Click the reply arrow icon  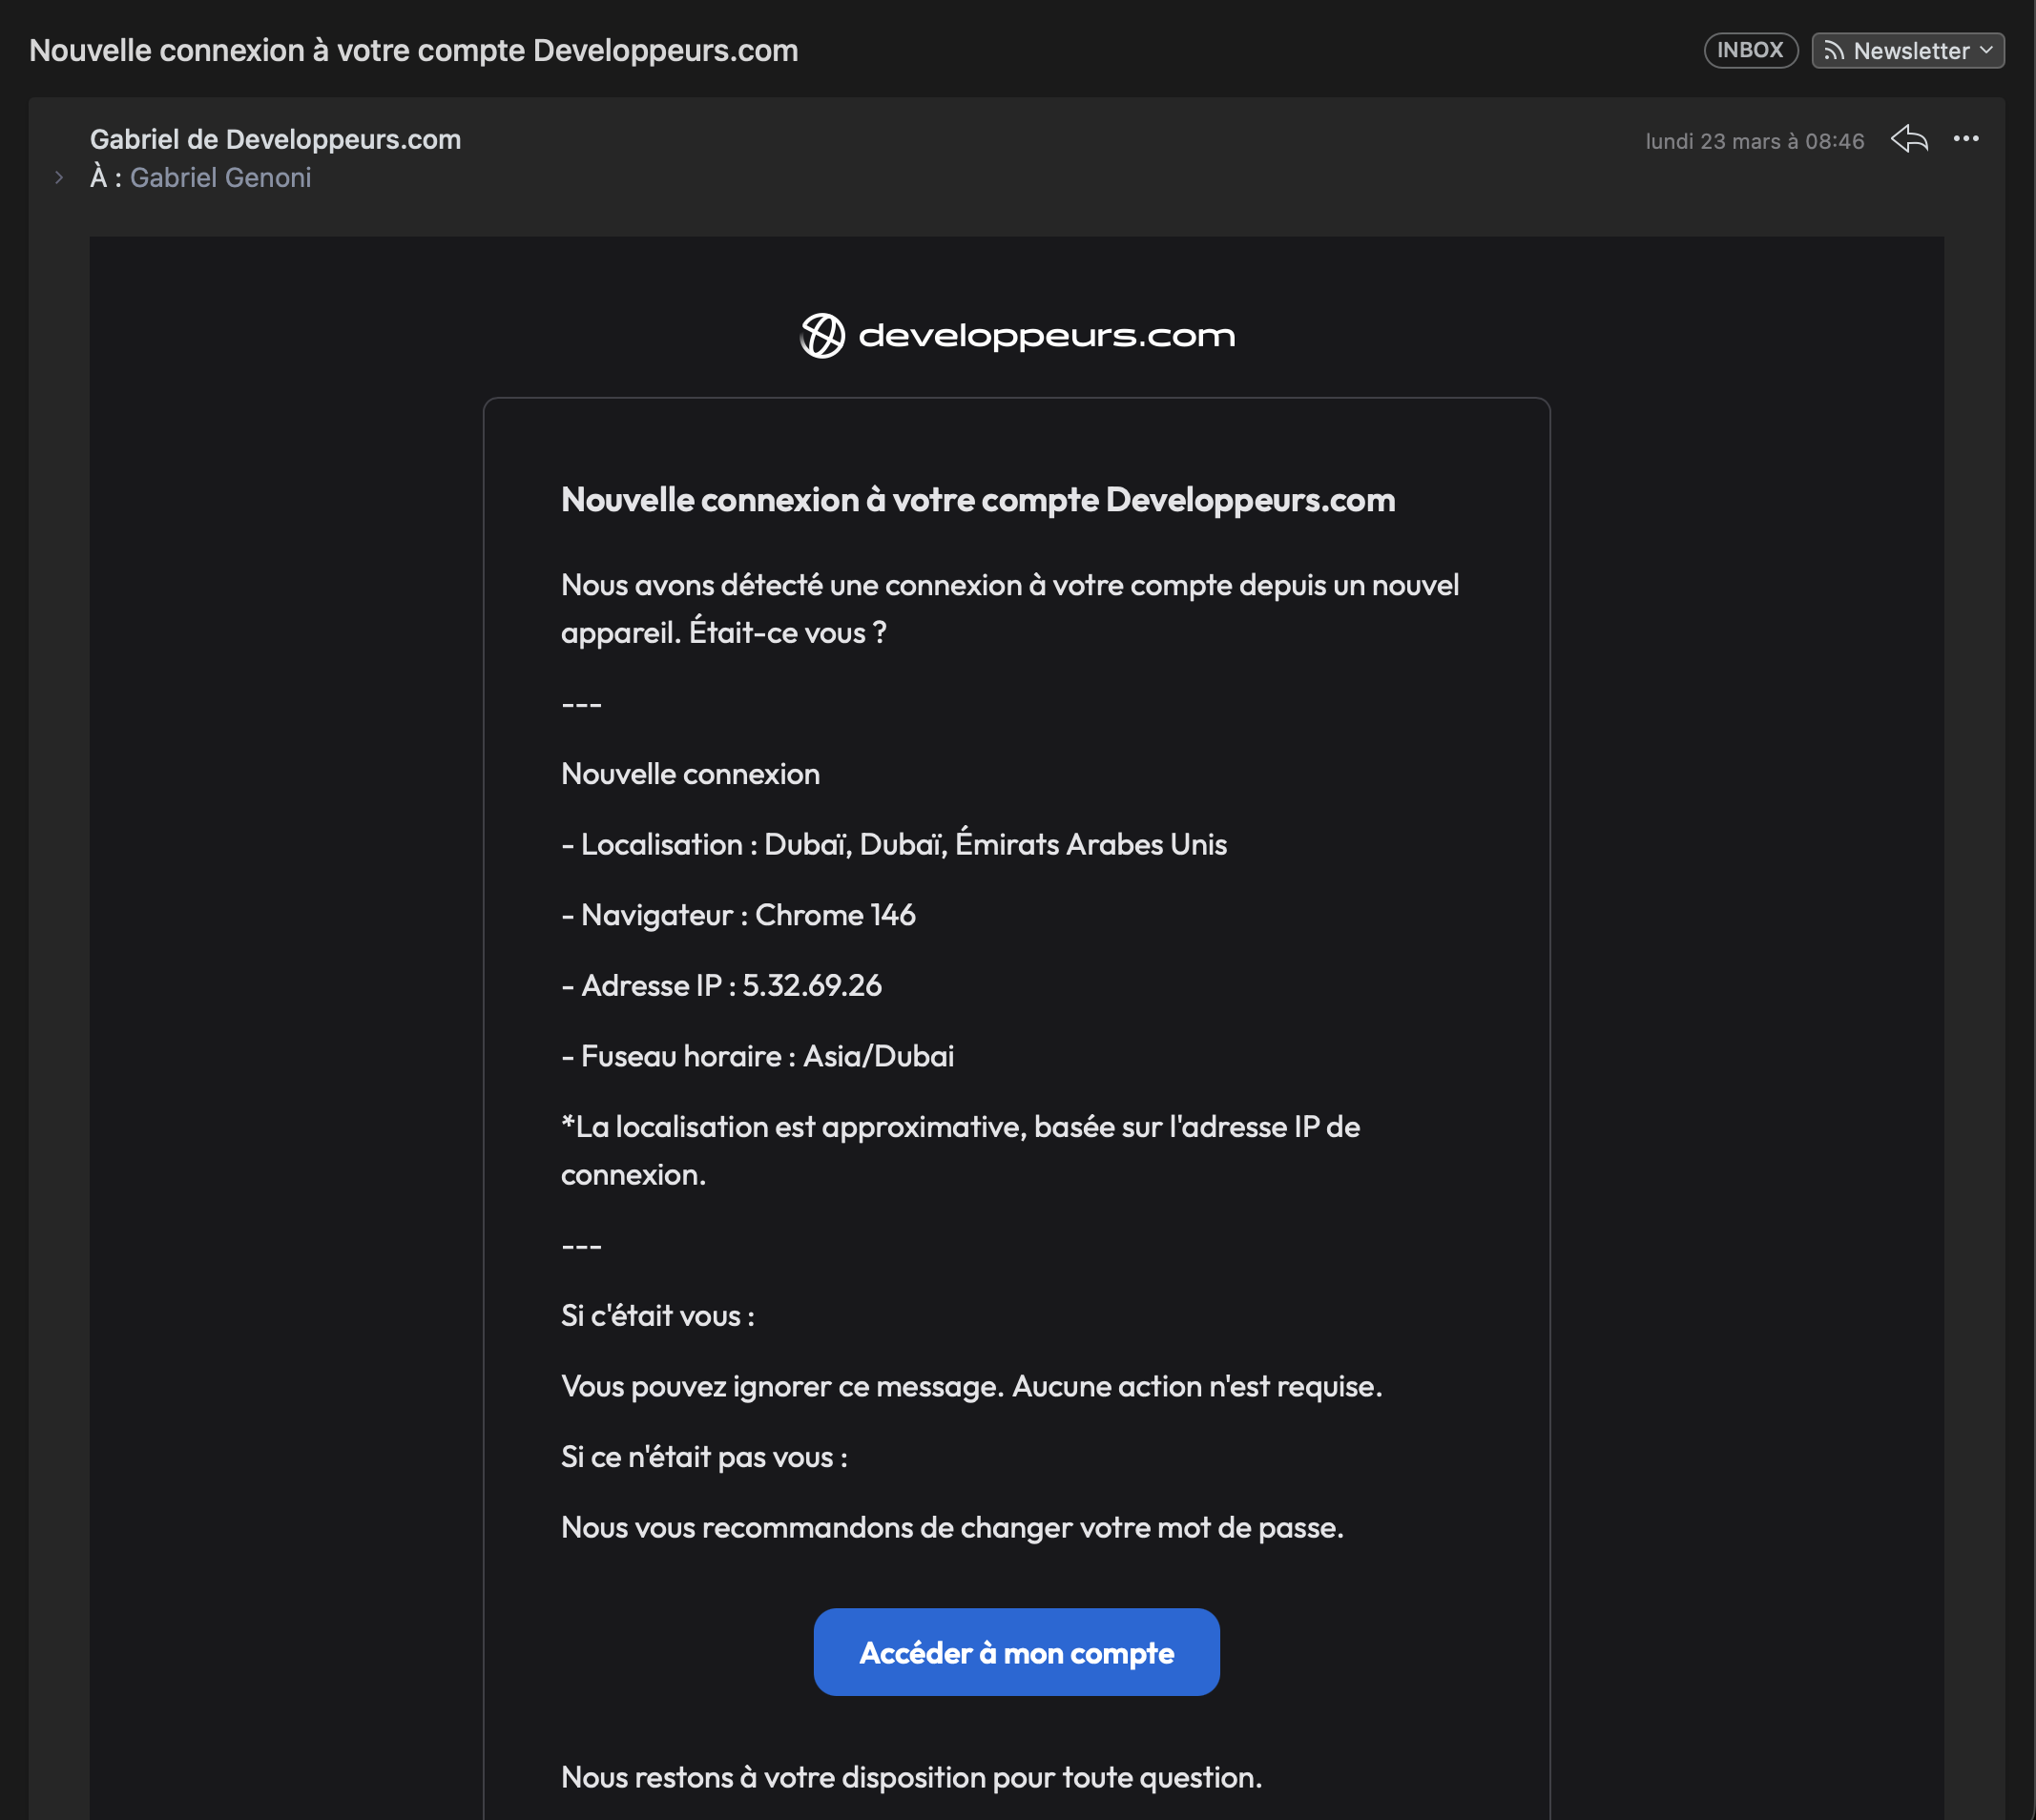coord(1908,139)
